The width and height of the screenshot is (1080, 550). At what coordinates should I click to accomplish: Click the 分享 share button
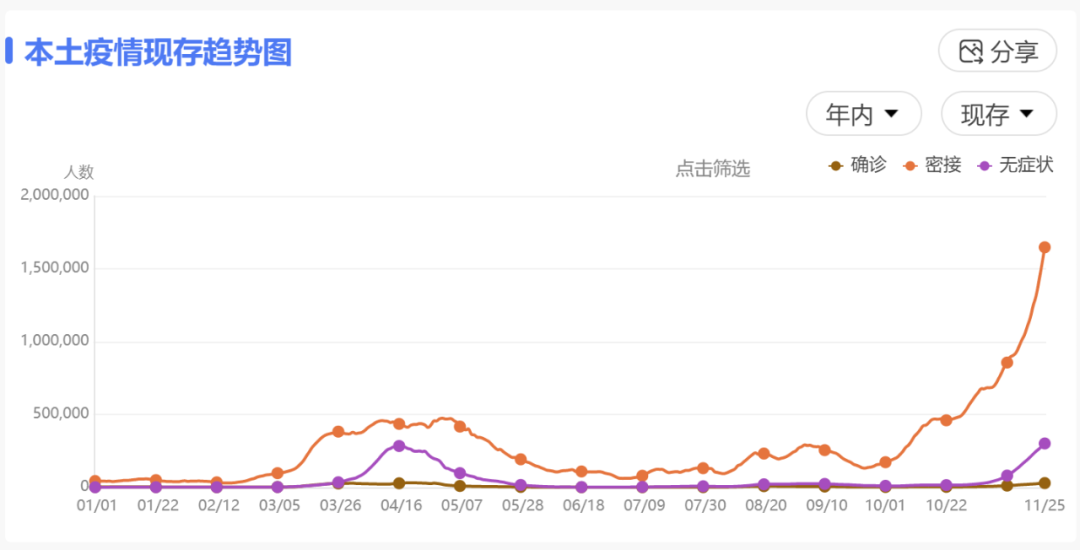coord(997,51)
